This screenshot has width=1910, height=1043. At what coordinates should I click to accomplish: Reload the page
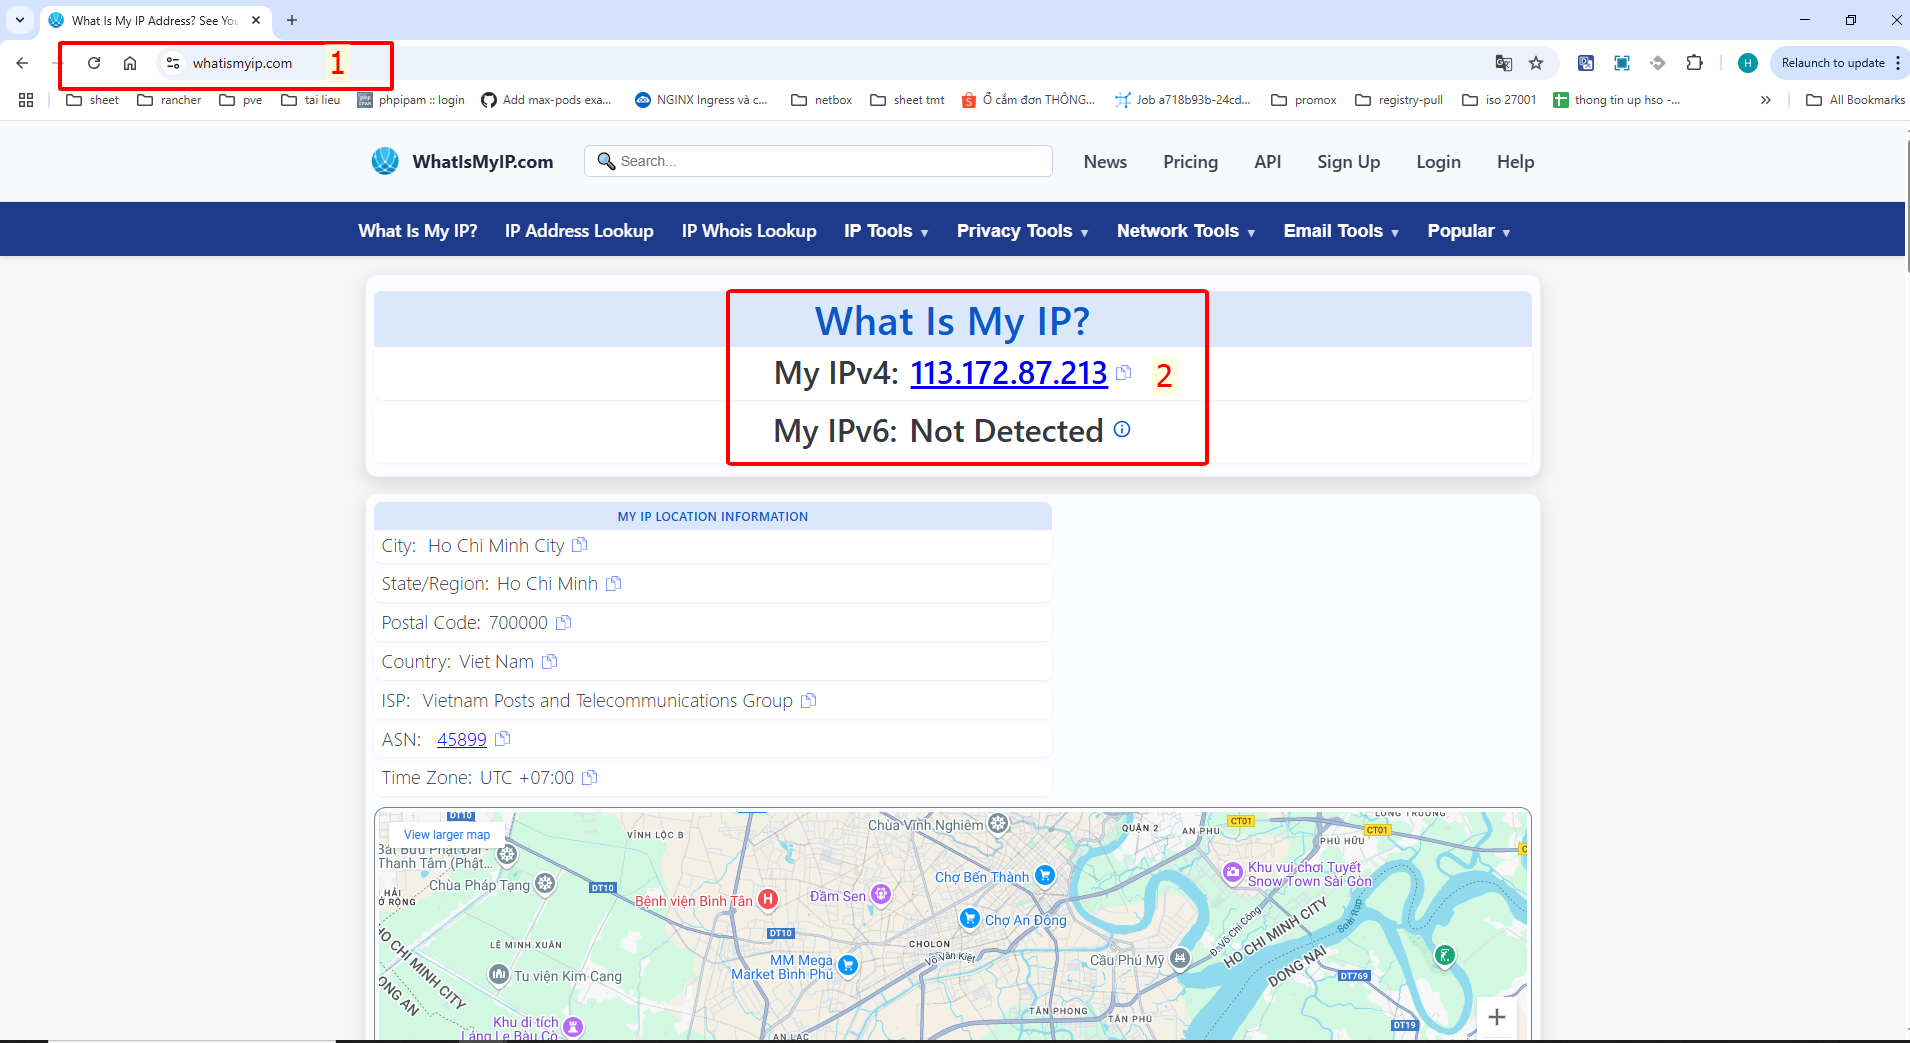point(94,63)
